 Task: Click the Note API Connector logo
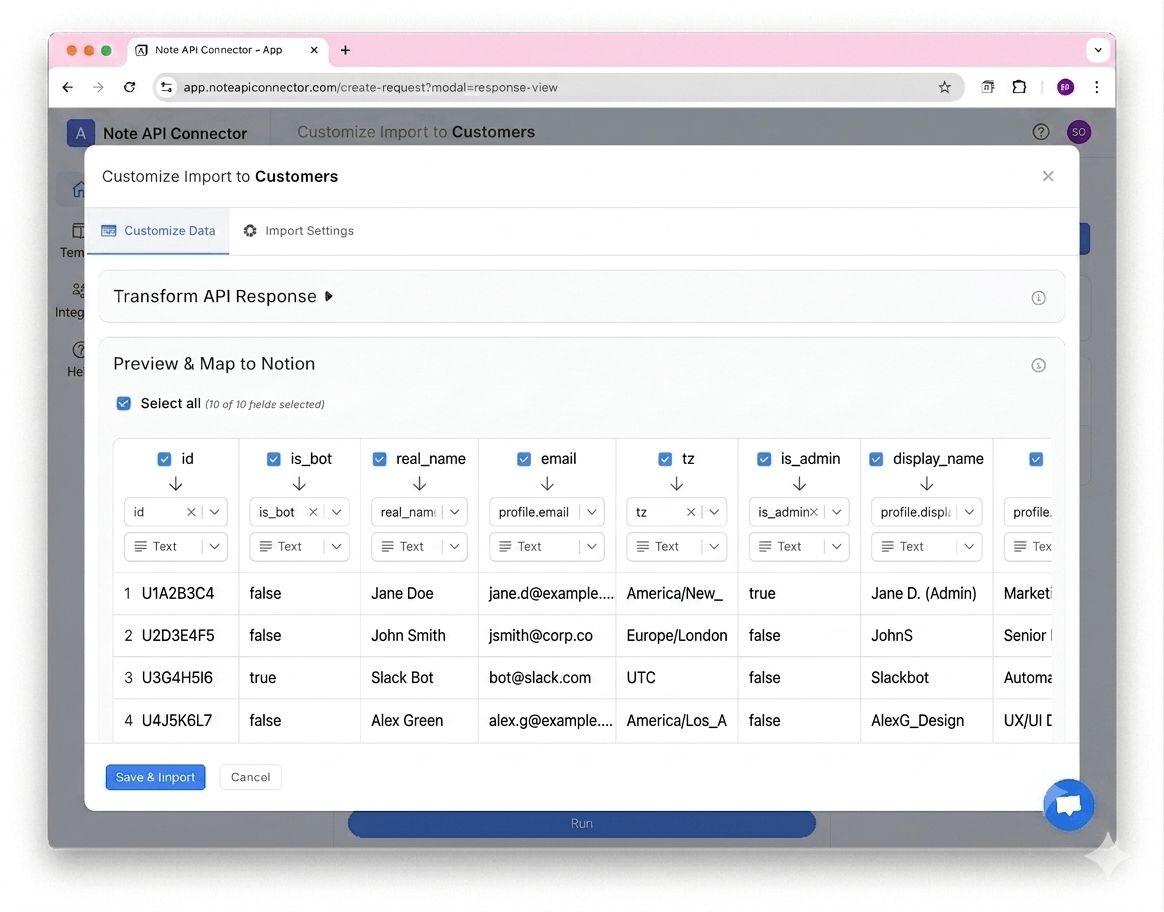[x=80, y=134]
